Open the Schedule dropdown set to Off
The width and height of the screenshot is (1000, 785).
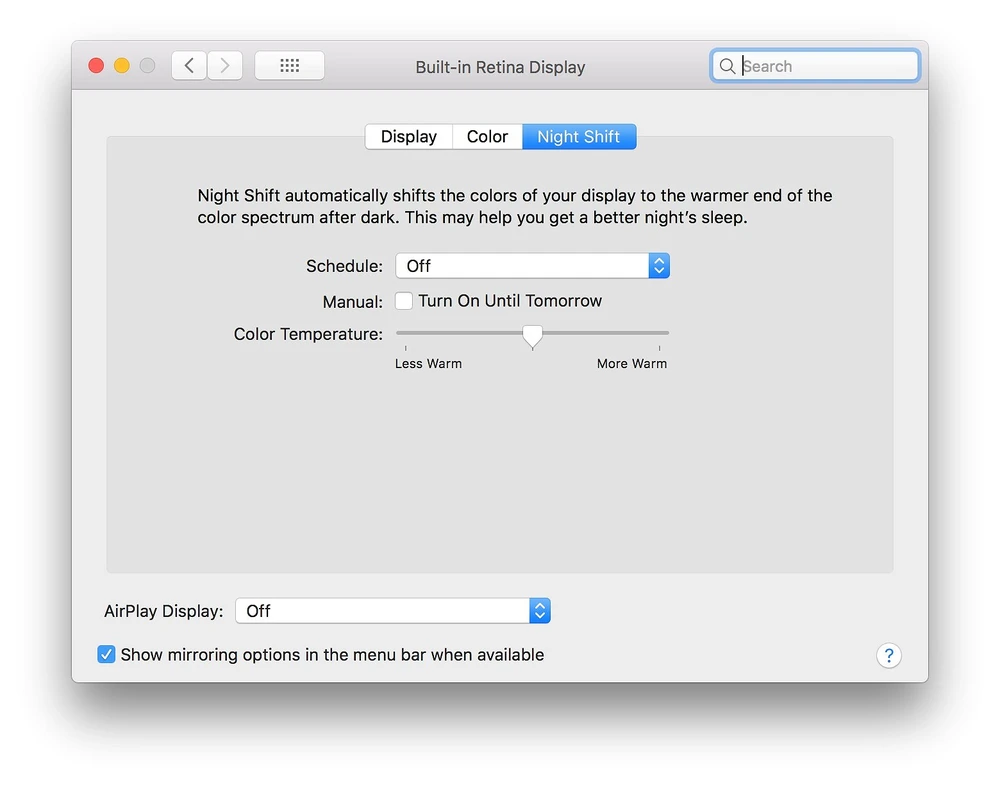(x=522, y=266)
